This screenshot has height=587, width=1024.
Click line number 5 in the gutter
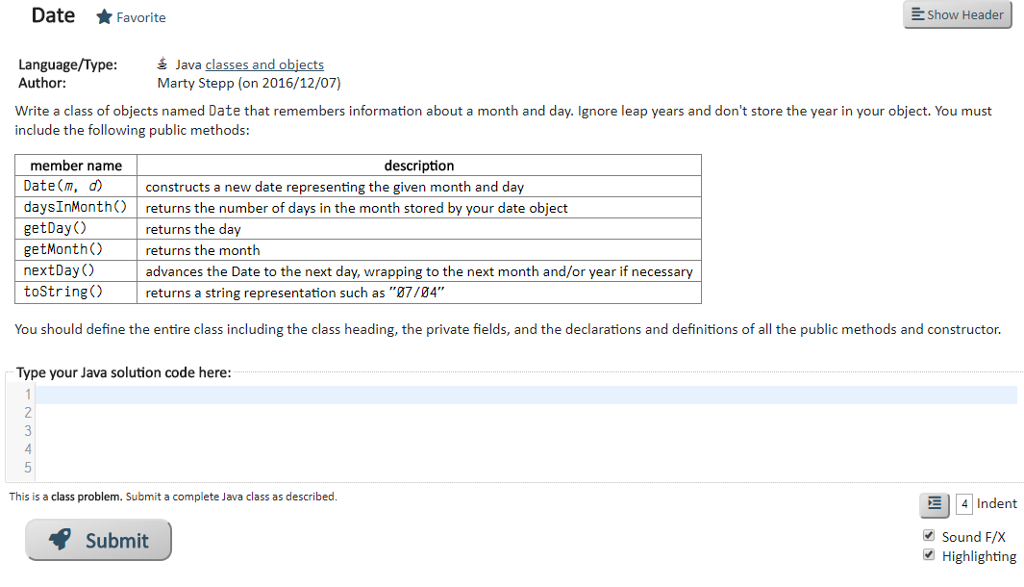[x=26, y=467]
